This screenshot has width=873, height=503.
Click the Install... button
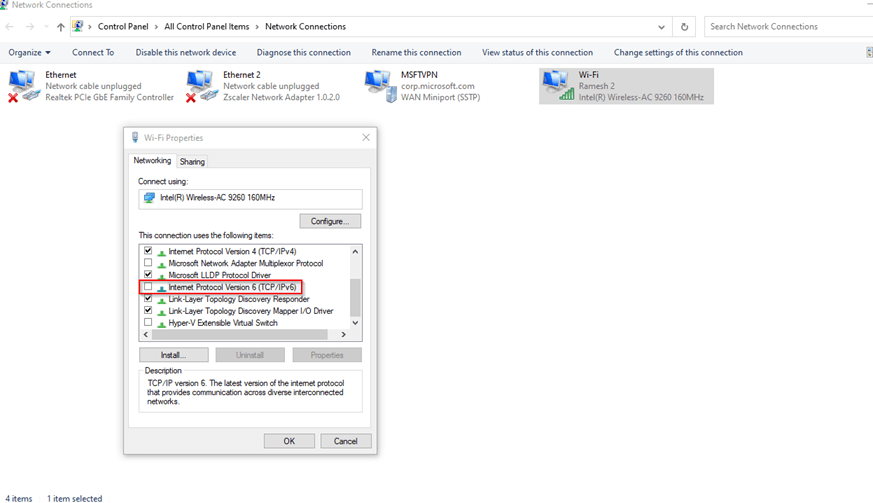pyautogui.click(x=174, y=355)
